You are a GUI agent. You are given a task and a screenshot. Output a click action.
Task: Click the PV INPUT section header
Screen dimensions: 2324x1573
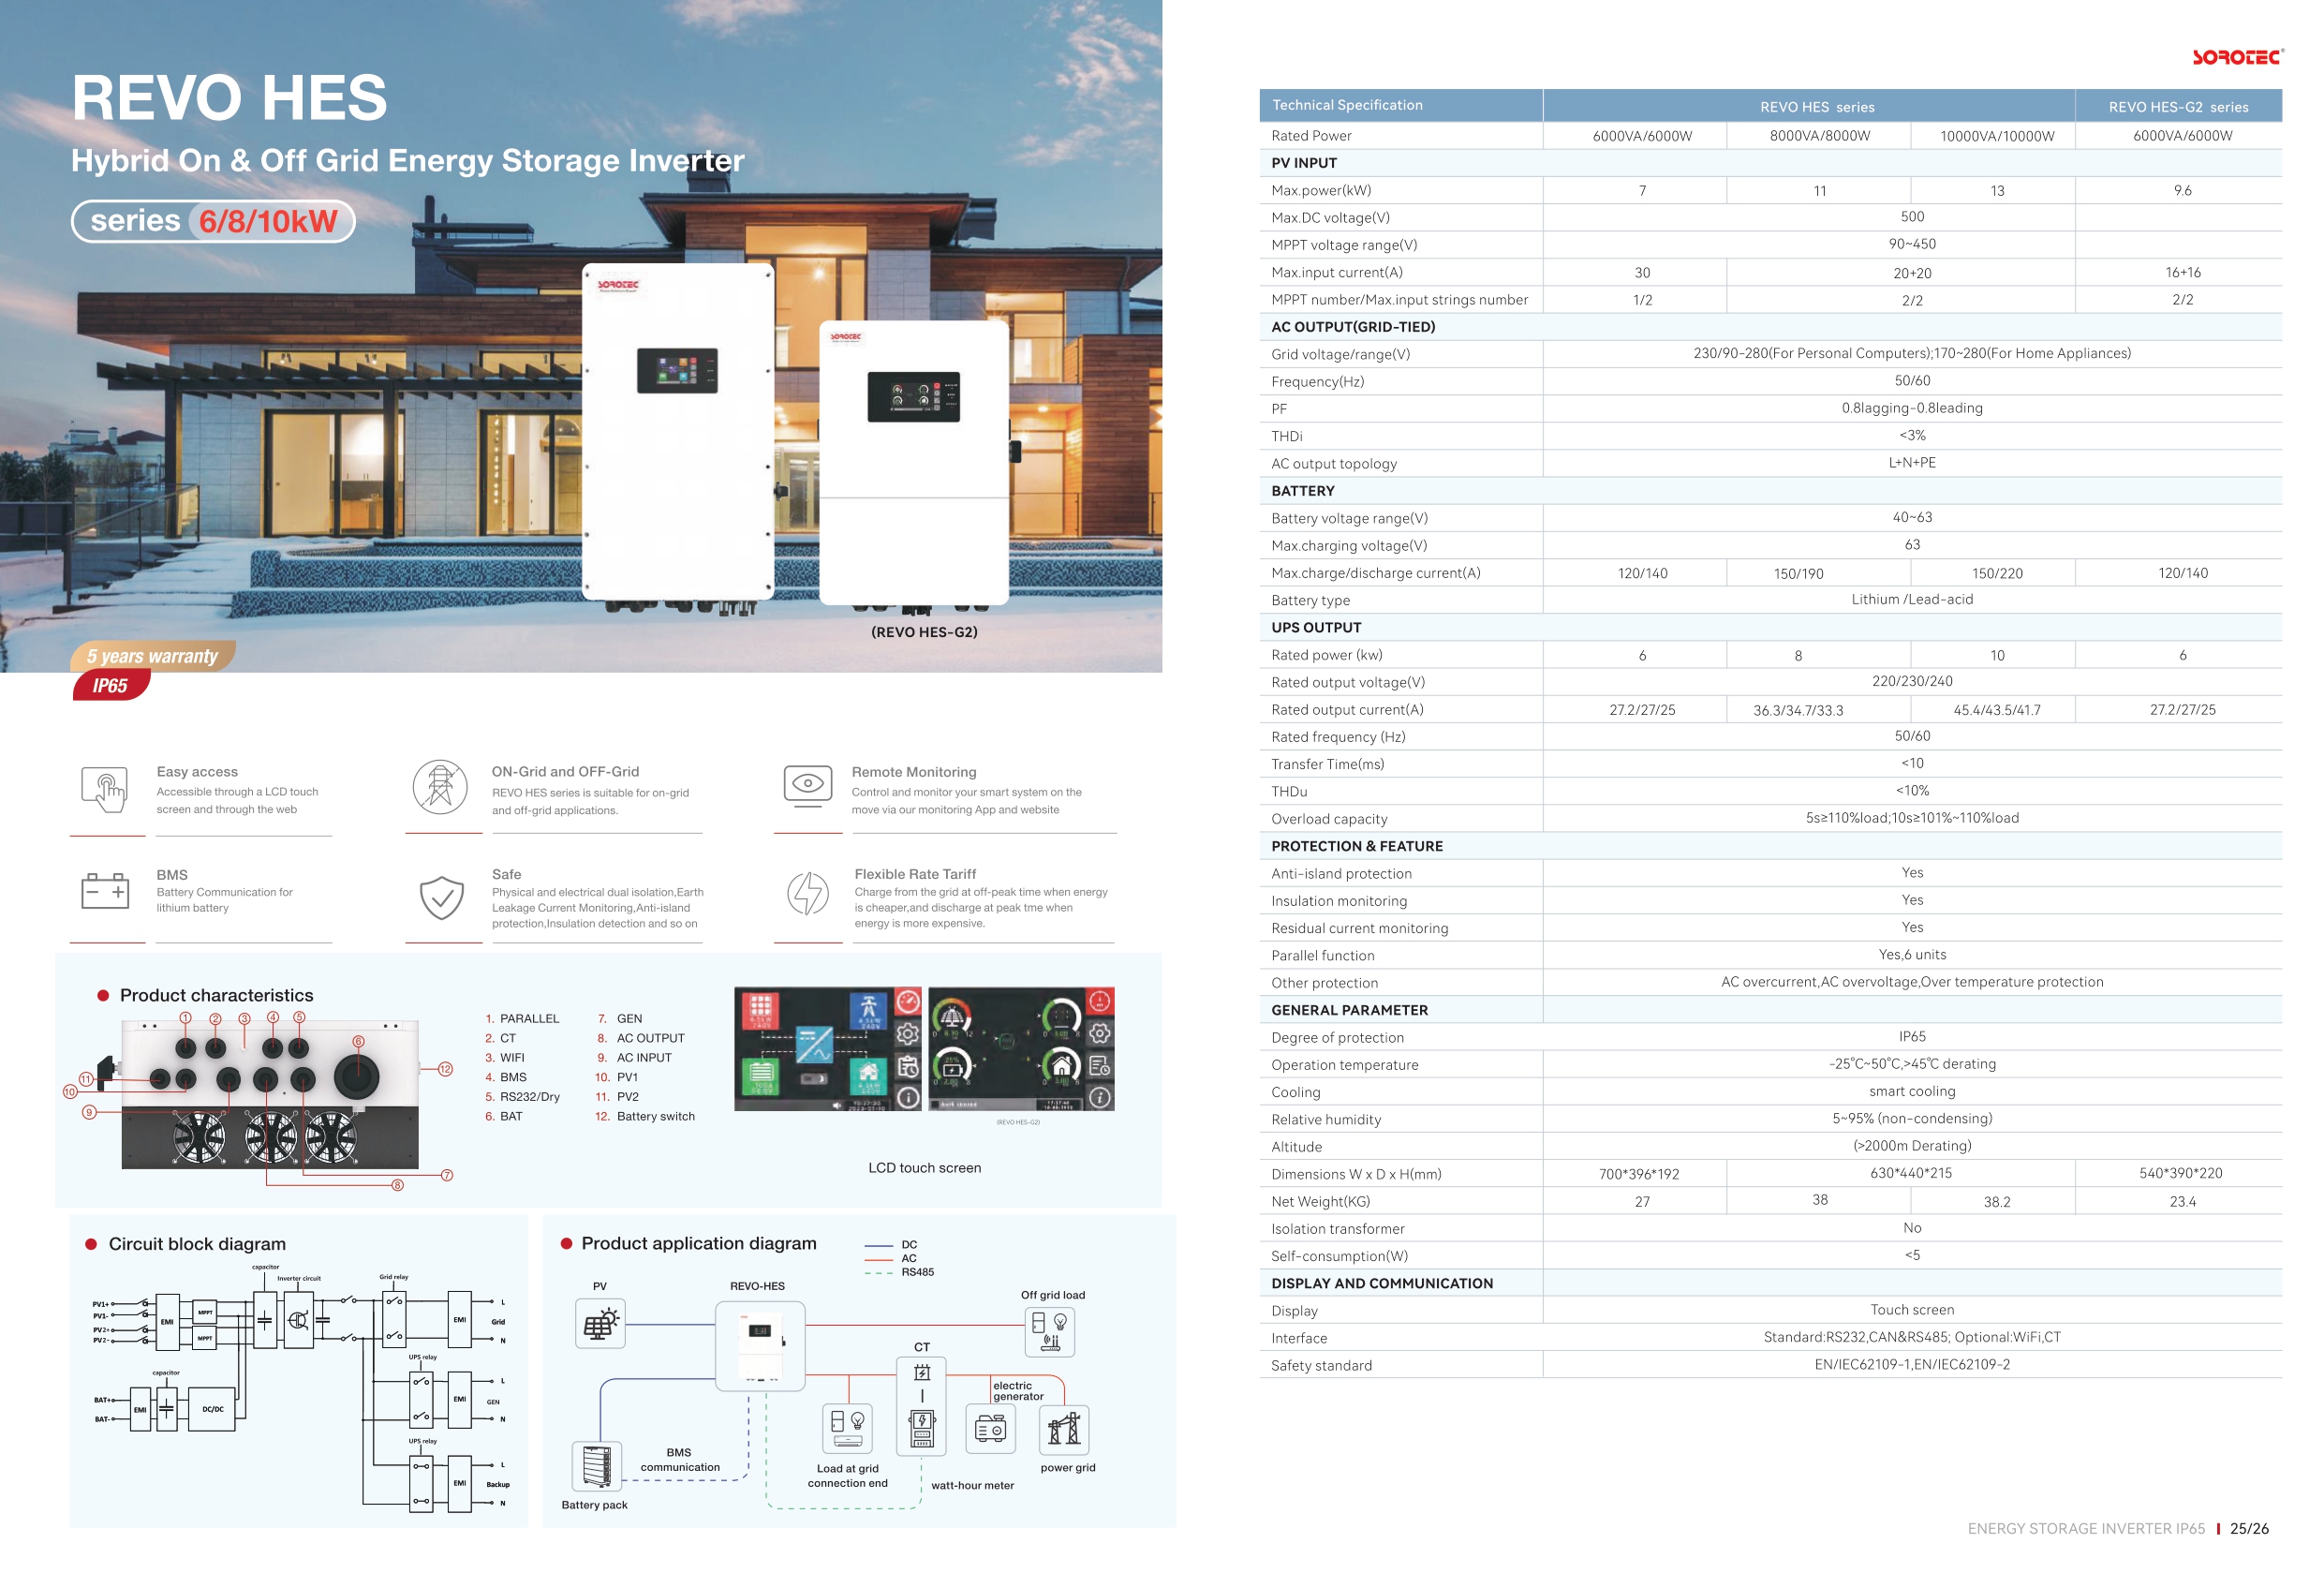[1771, 163]
